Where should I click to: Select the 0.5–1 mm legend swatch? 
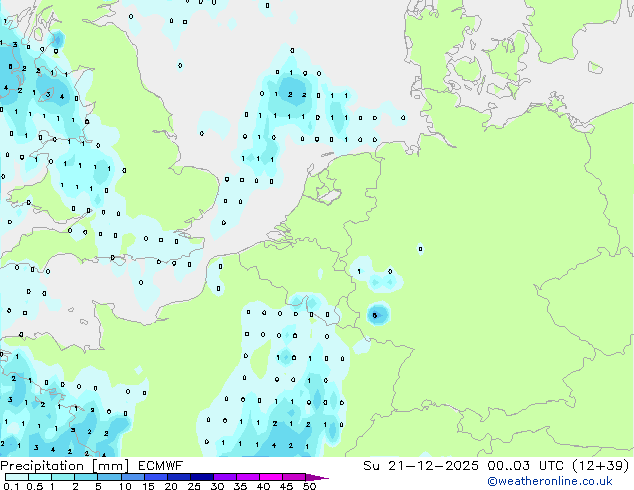pyautogui.click(x=40, y=477)
